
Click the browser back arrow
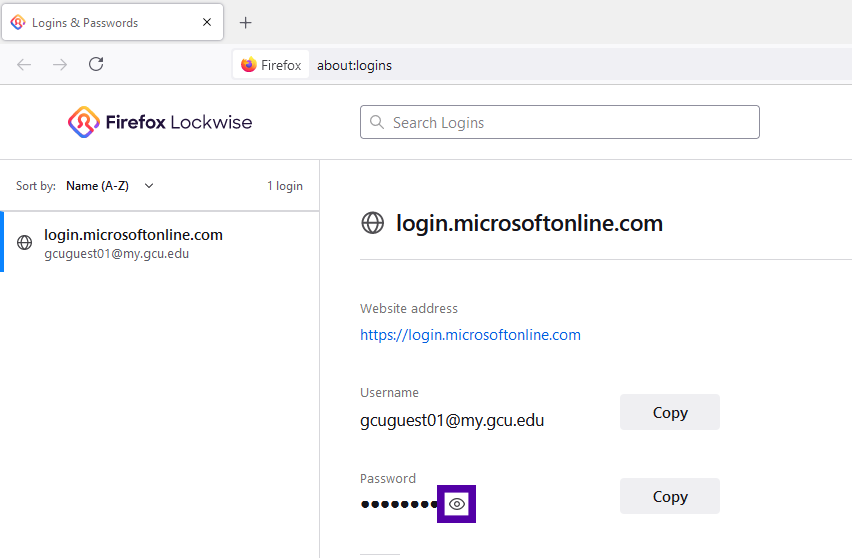pyautogui.click(x=24, y=65)
